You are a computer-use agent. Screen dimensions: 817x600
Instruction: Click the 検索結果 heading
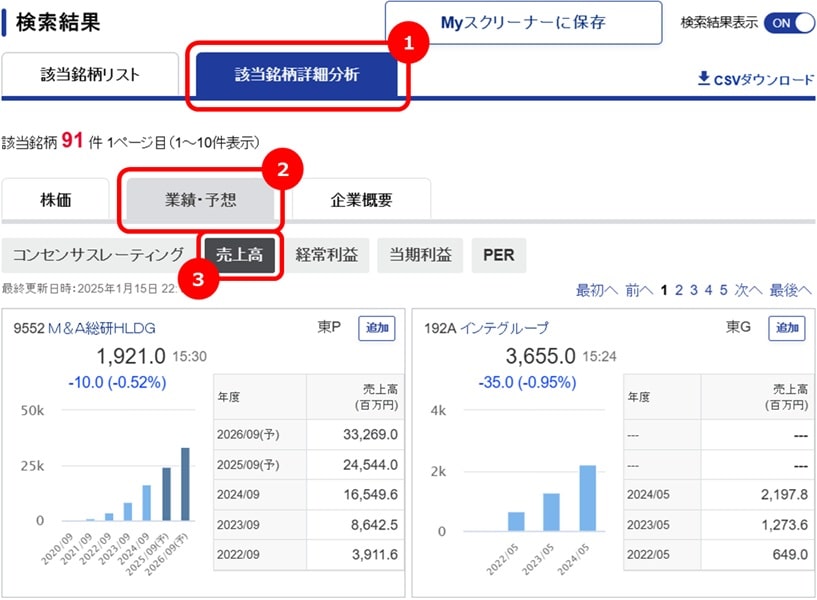(57, 22)
